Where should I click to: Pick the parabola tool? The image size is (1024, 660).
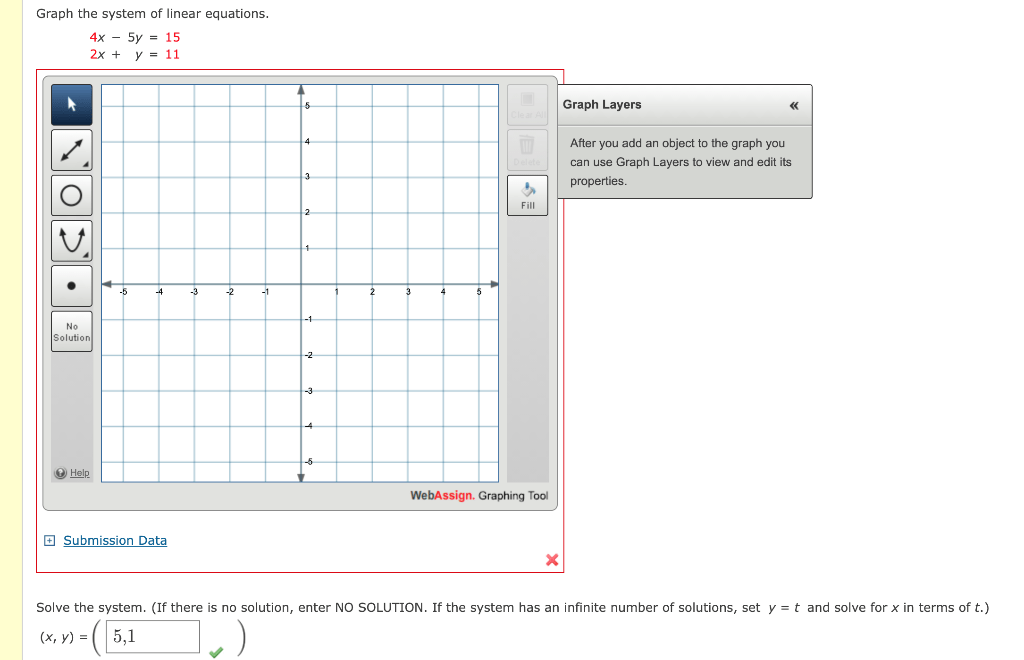[x=71, y=240]
